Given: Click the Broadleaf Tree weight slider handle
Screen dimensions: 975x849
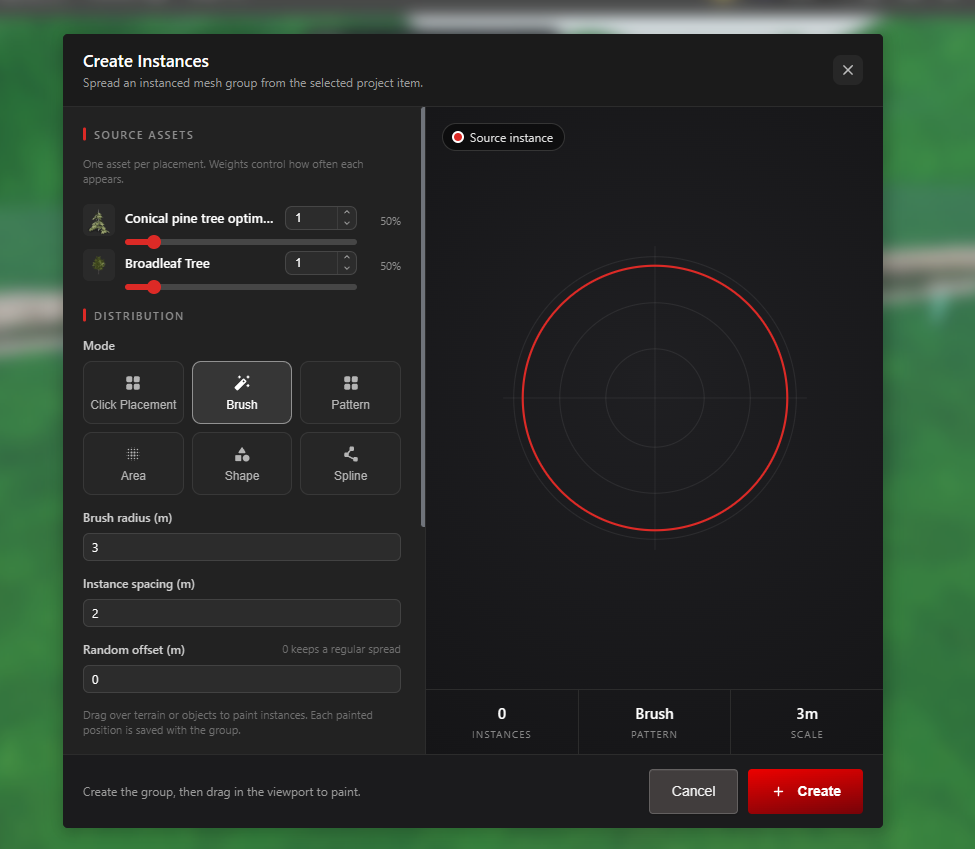Looking at the screenshot, I should click(x=154, y=287).
